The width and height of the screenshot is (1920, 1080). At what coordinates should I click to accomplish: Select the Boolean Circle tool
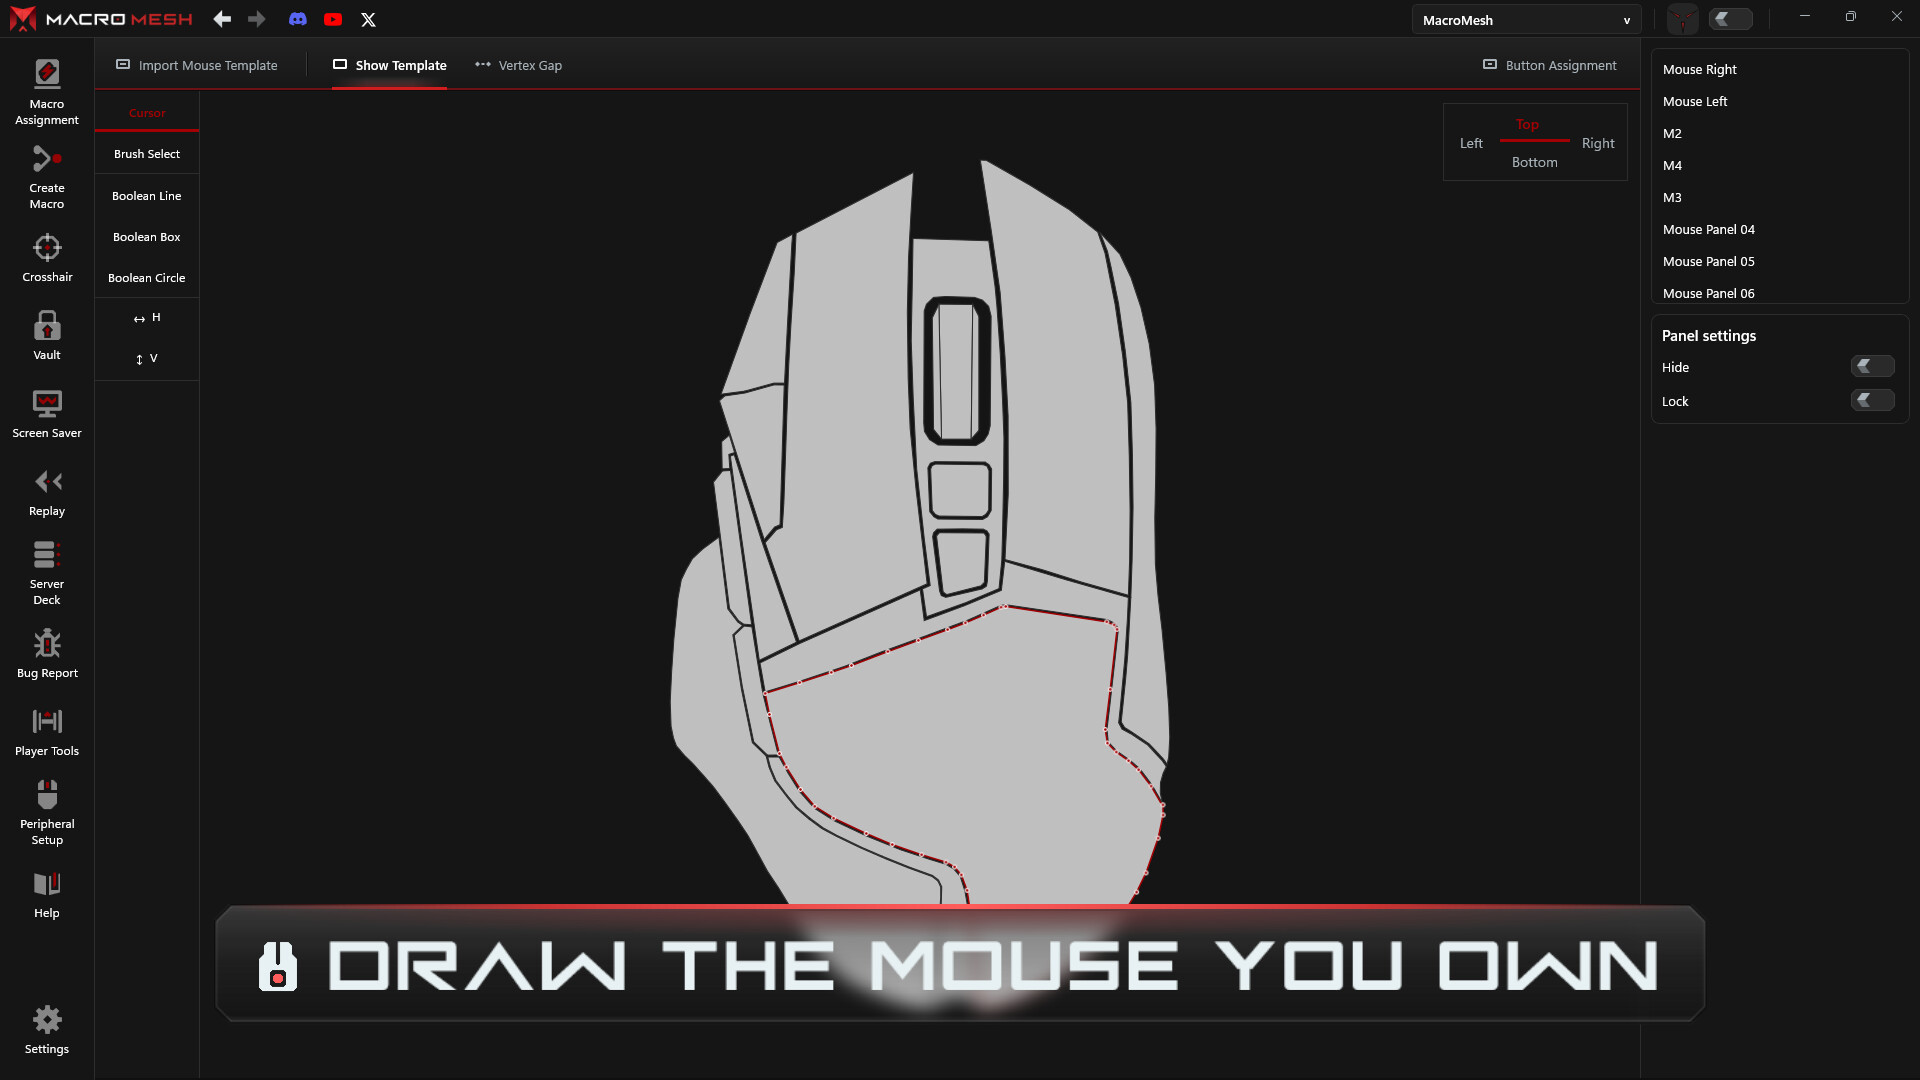pos(147,278)
